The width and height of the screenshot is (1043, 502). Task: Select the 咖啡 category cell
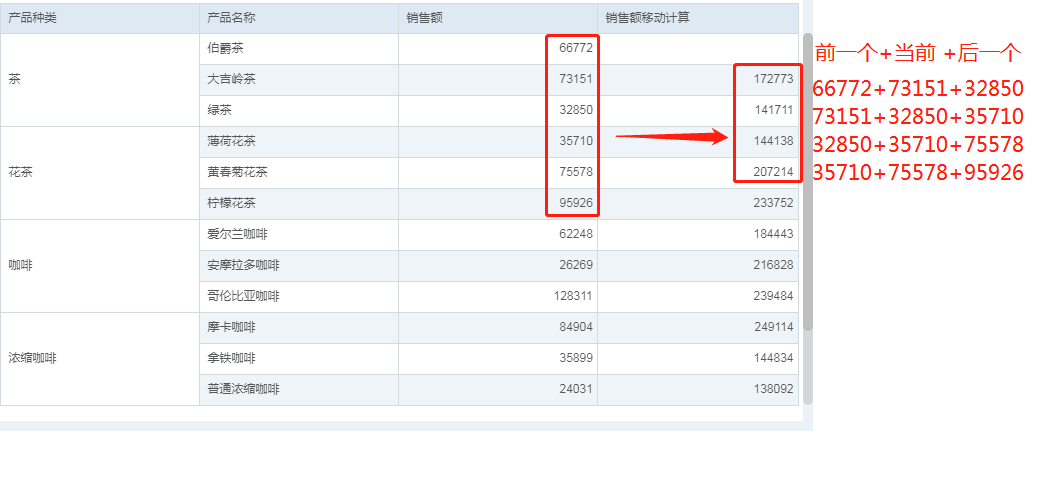tap(100, 266)
